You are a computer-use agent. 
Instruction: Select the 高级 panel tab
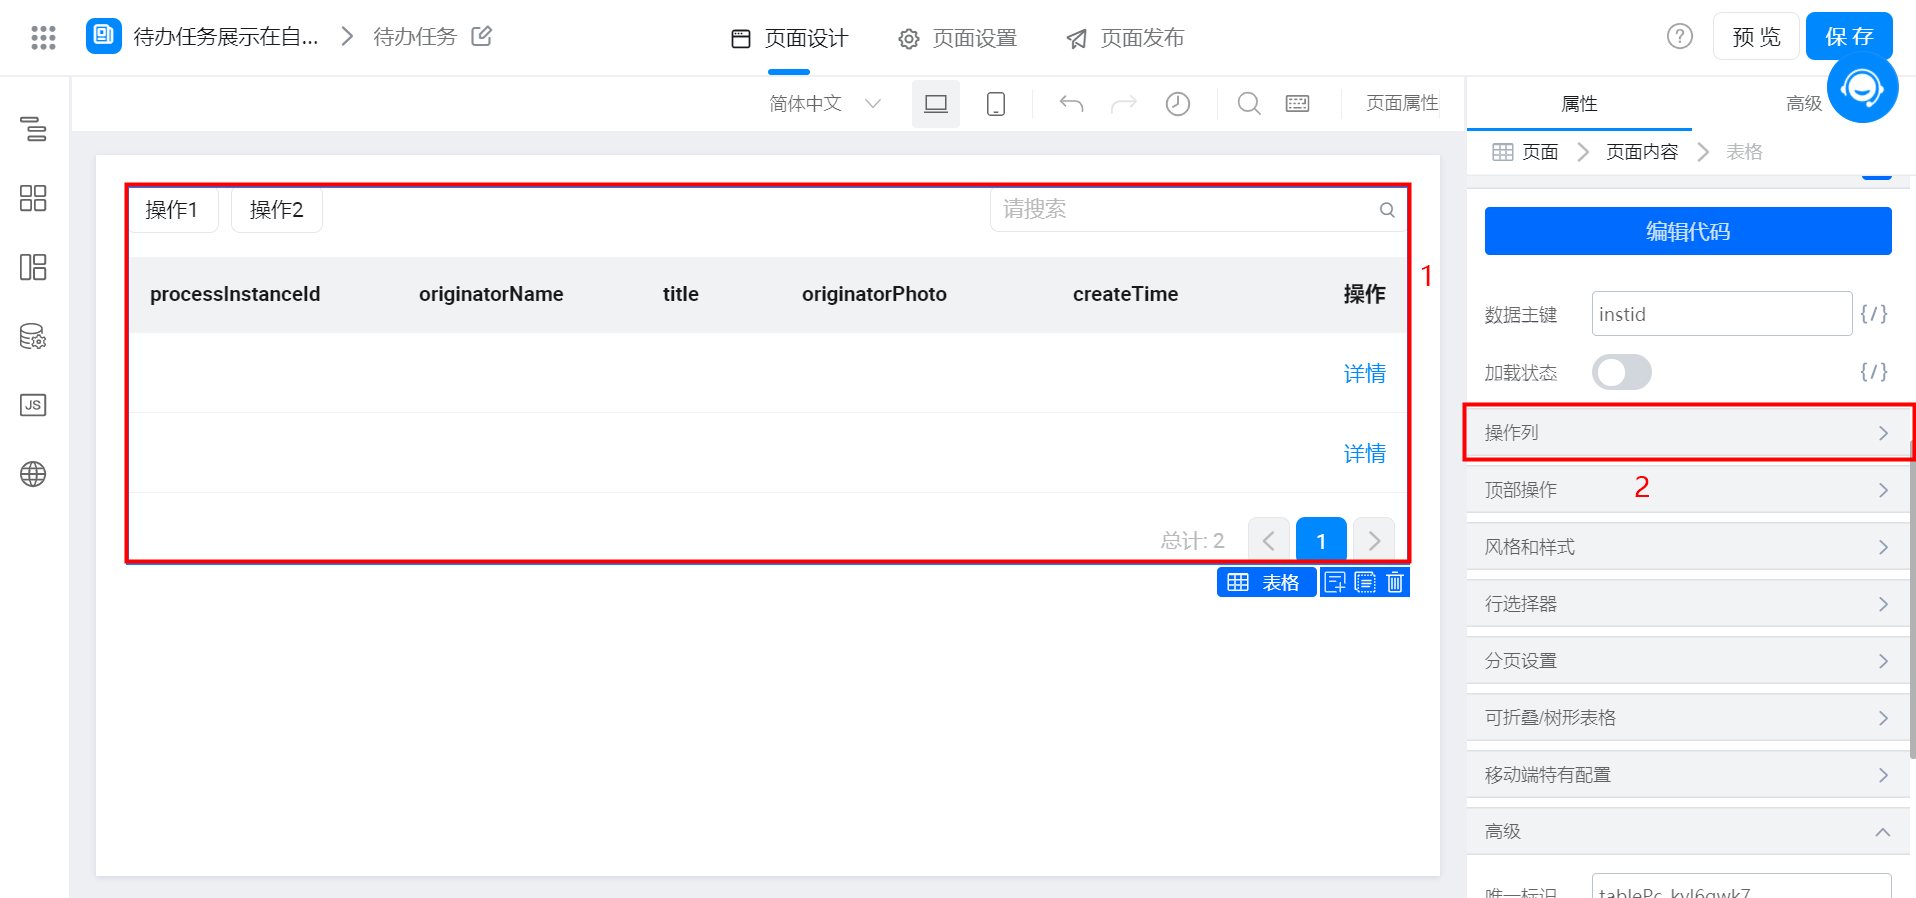pos(1803,104)
